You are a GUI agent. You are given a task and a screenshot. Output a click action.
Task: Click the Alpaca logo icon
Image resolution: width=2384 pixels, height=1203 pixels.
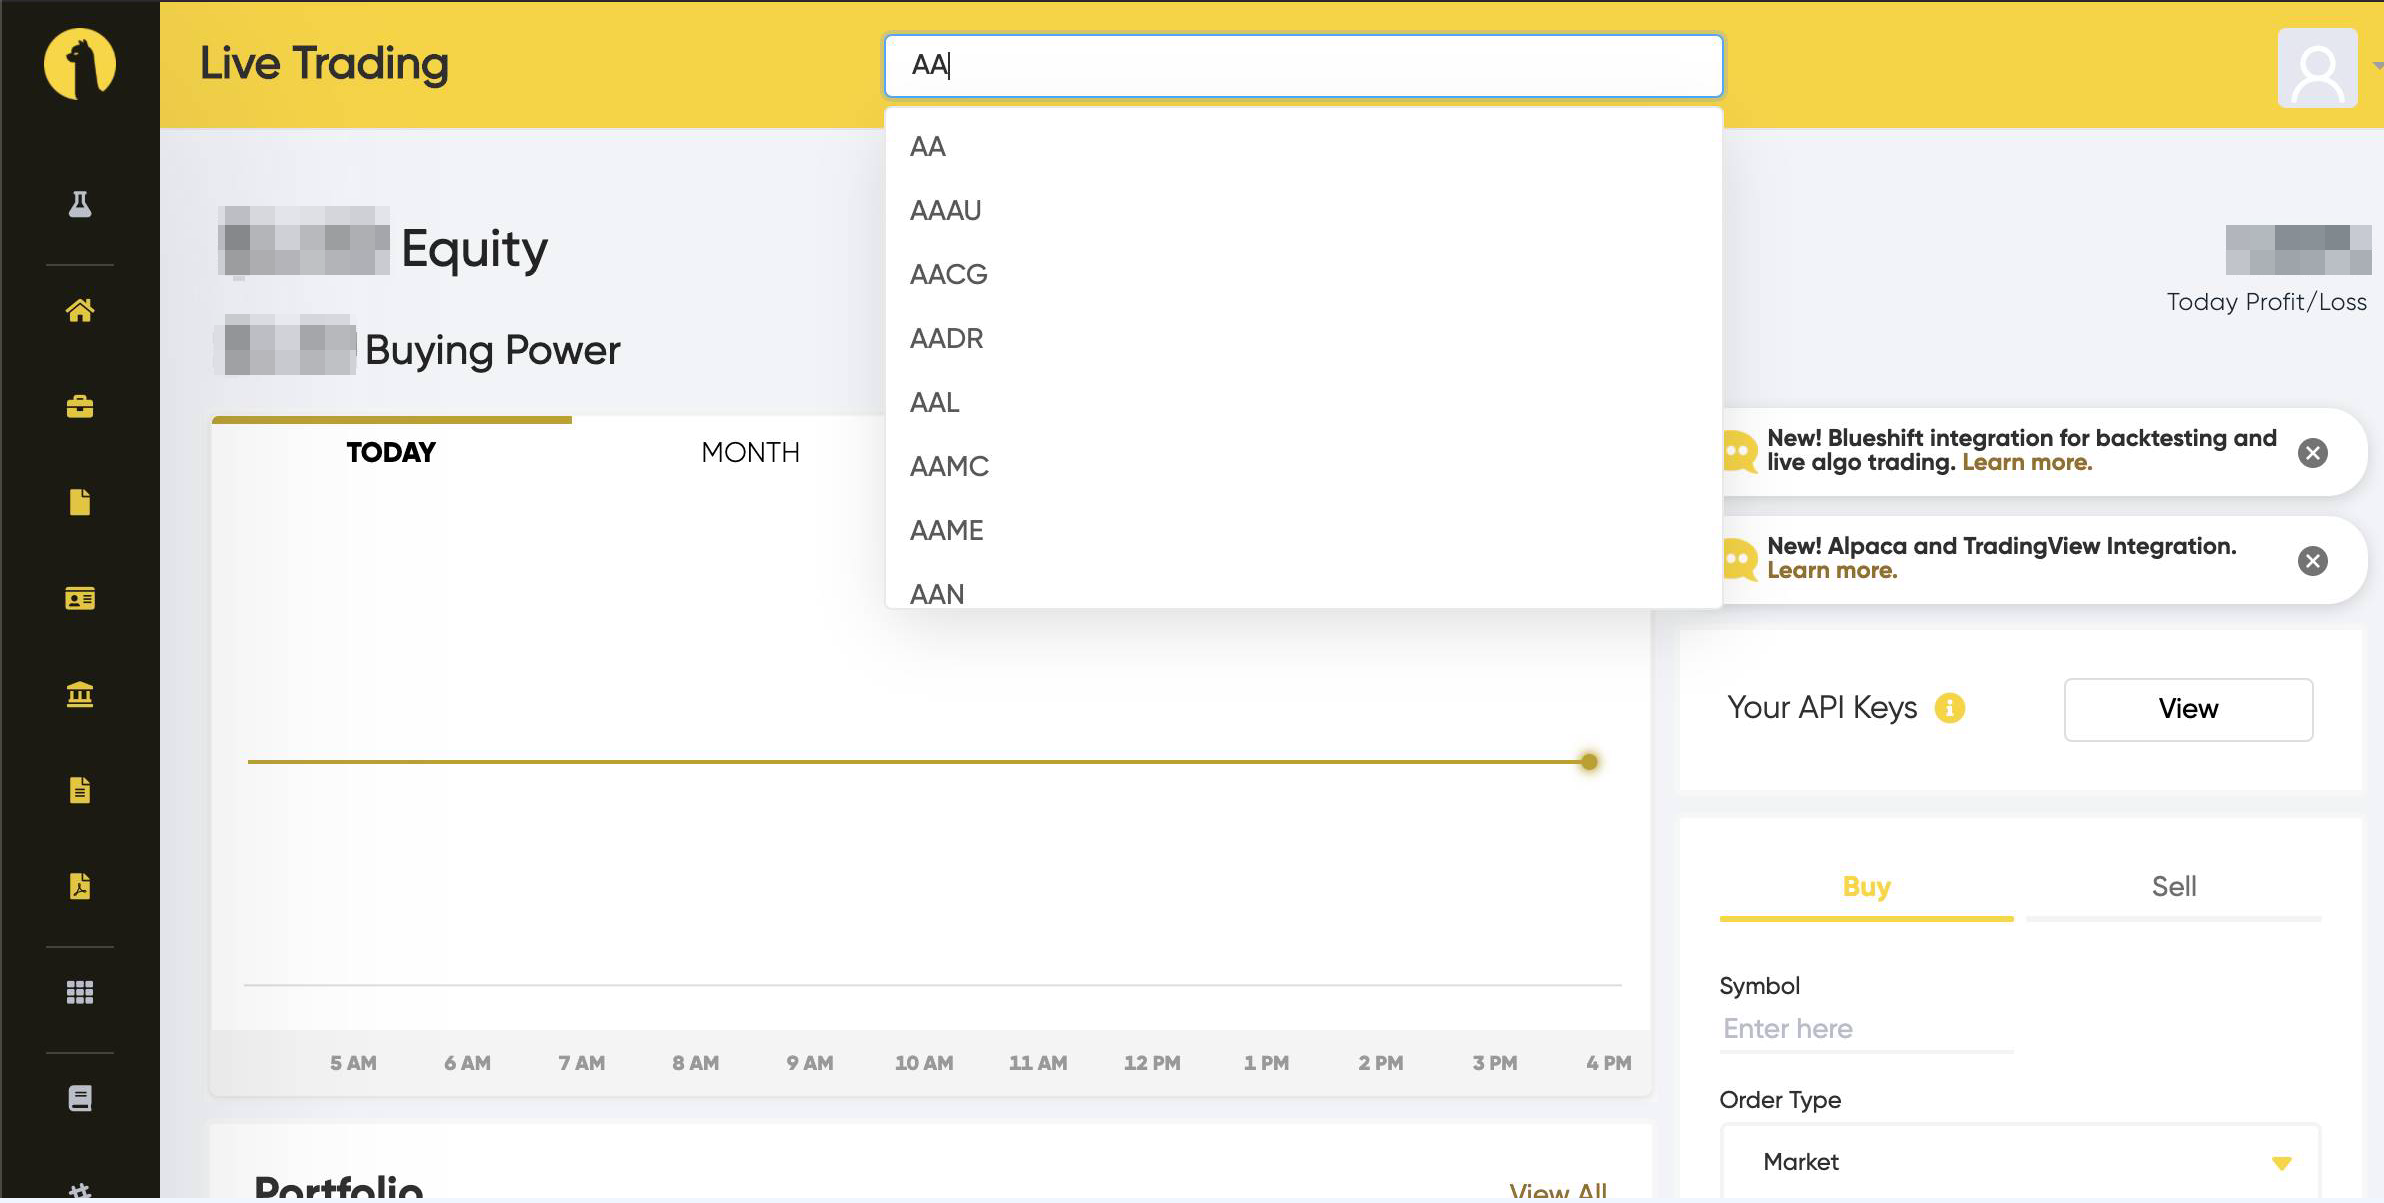click(80, 64)
